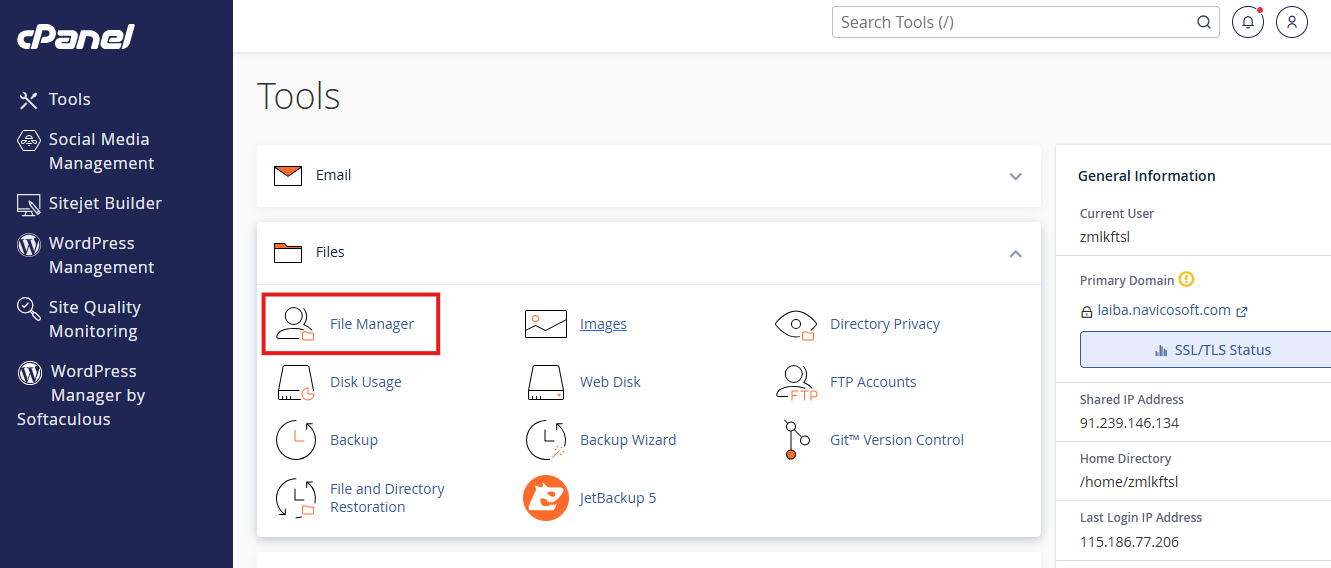
Task: Click the notifications bell icon
Action: (x=1247, y=22)
